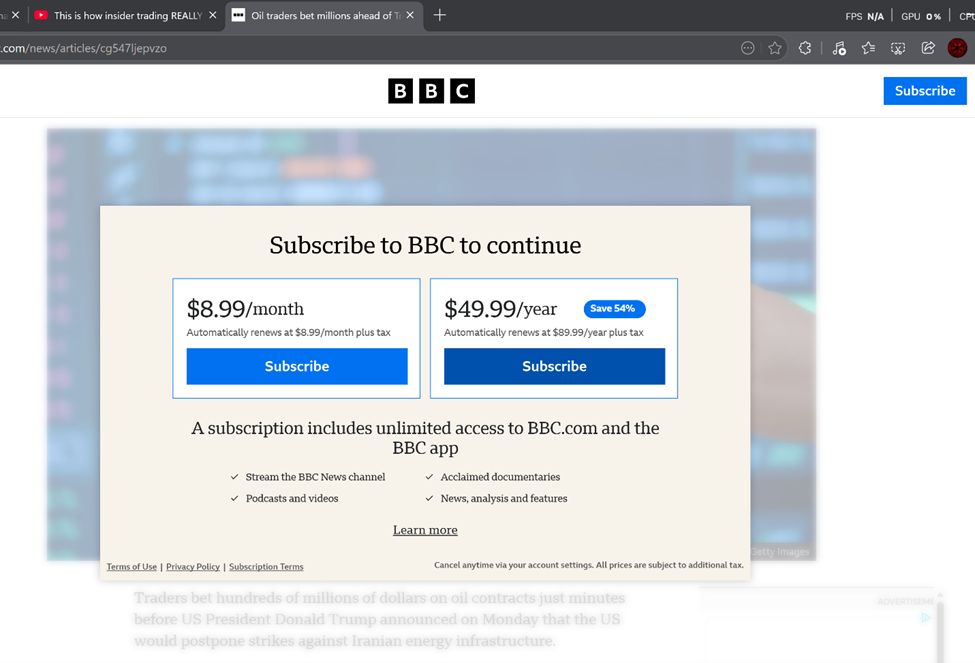Switch to the YouTube insider trading tab
Screen dimensions: 975x663
[125, 15]
